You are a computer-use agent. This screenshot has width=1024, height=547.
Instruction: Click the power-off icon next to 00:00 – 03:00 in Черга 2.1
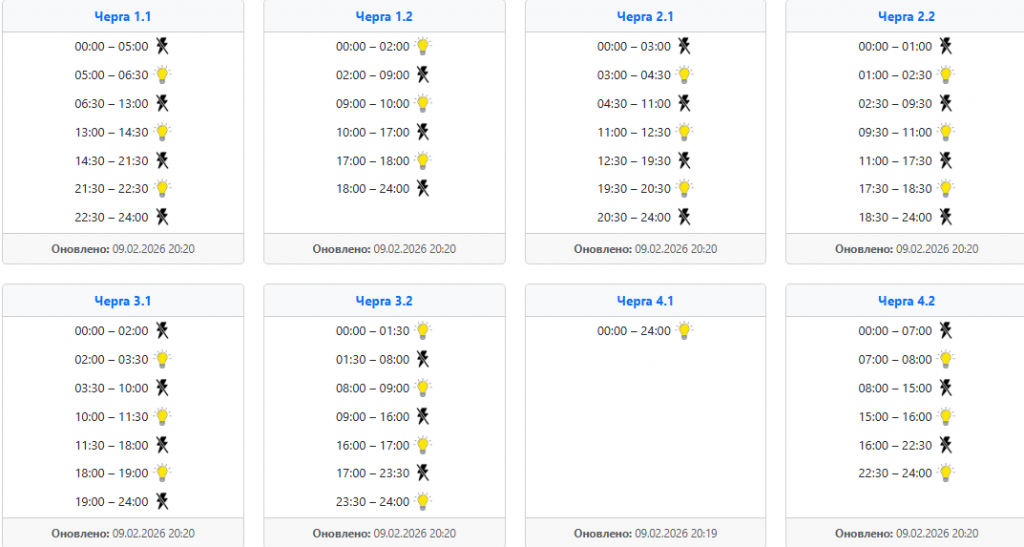pyautogui.click(x=685, y=46)
